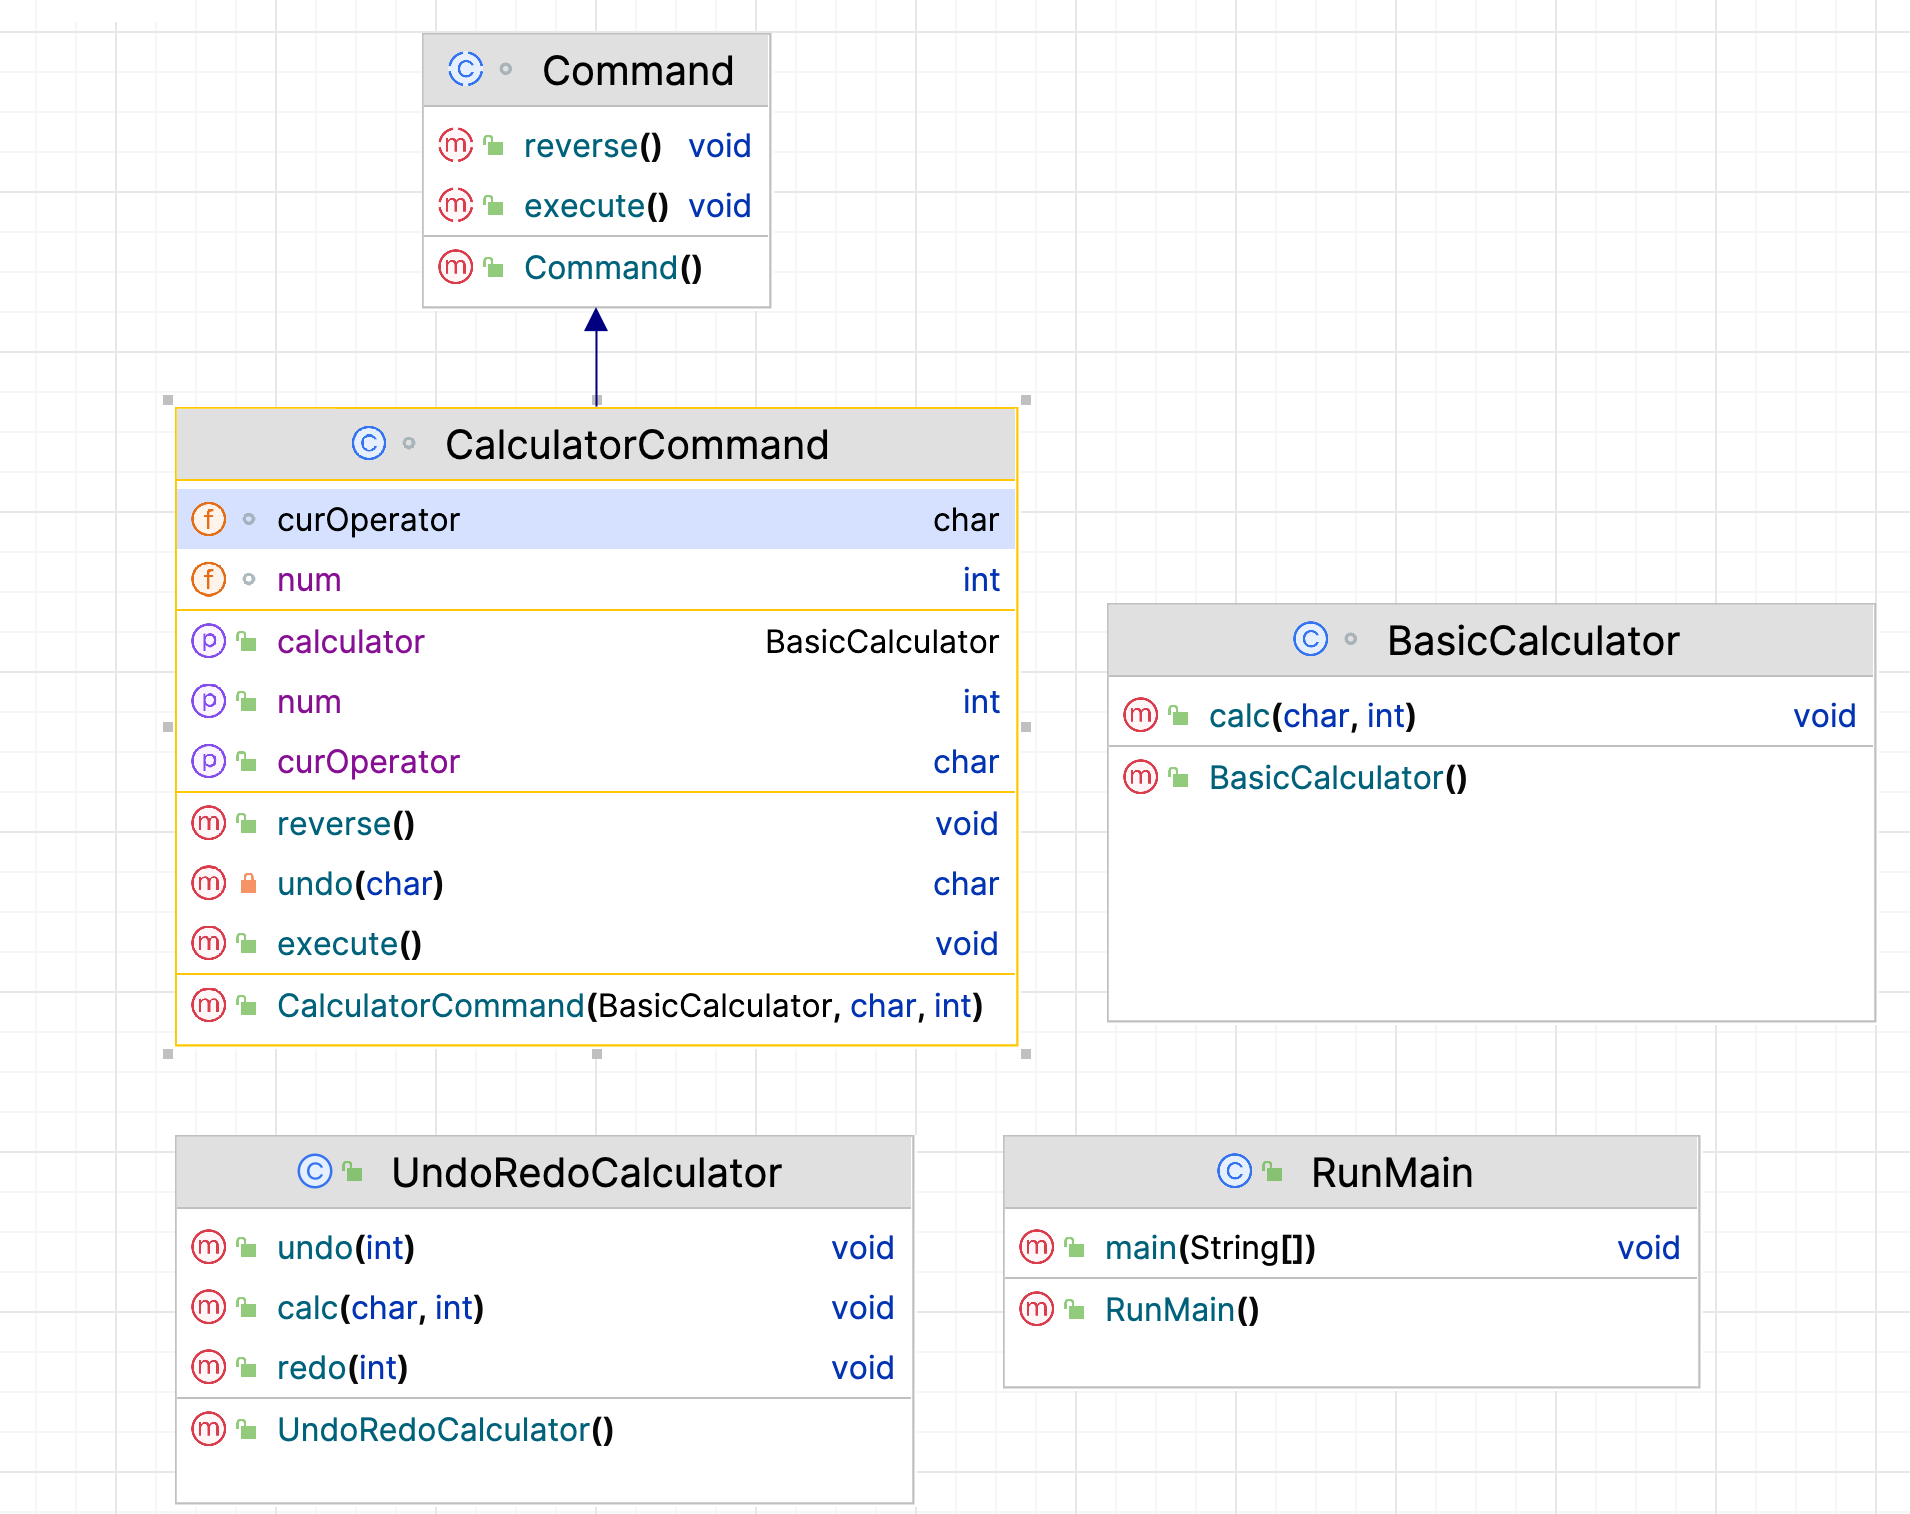Click the method icon beside redo(int)

208,1367
